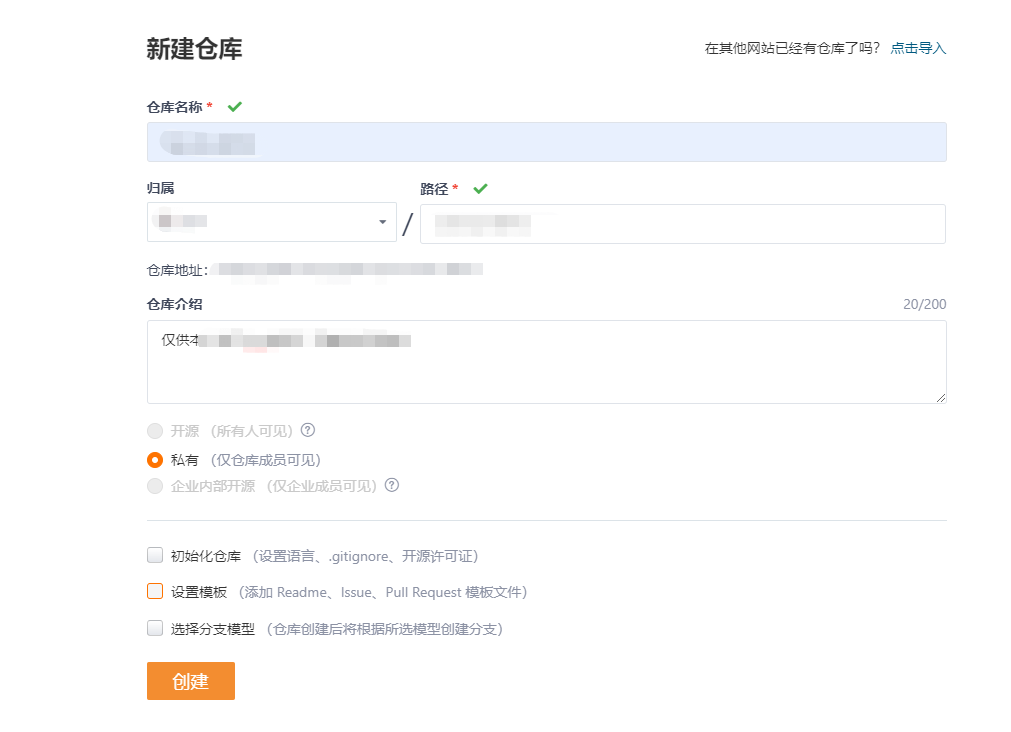Focus the 仓库名称 input field
Image resolution: width=1011 pixels, height=732 pixels.
pos(546,142)
